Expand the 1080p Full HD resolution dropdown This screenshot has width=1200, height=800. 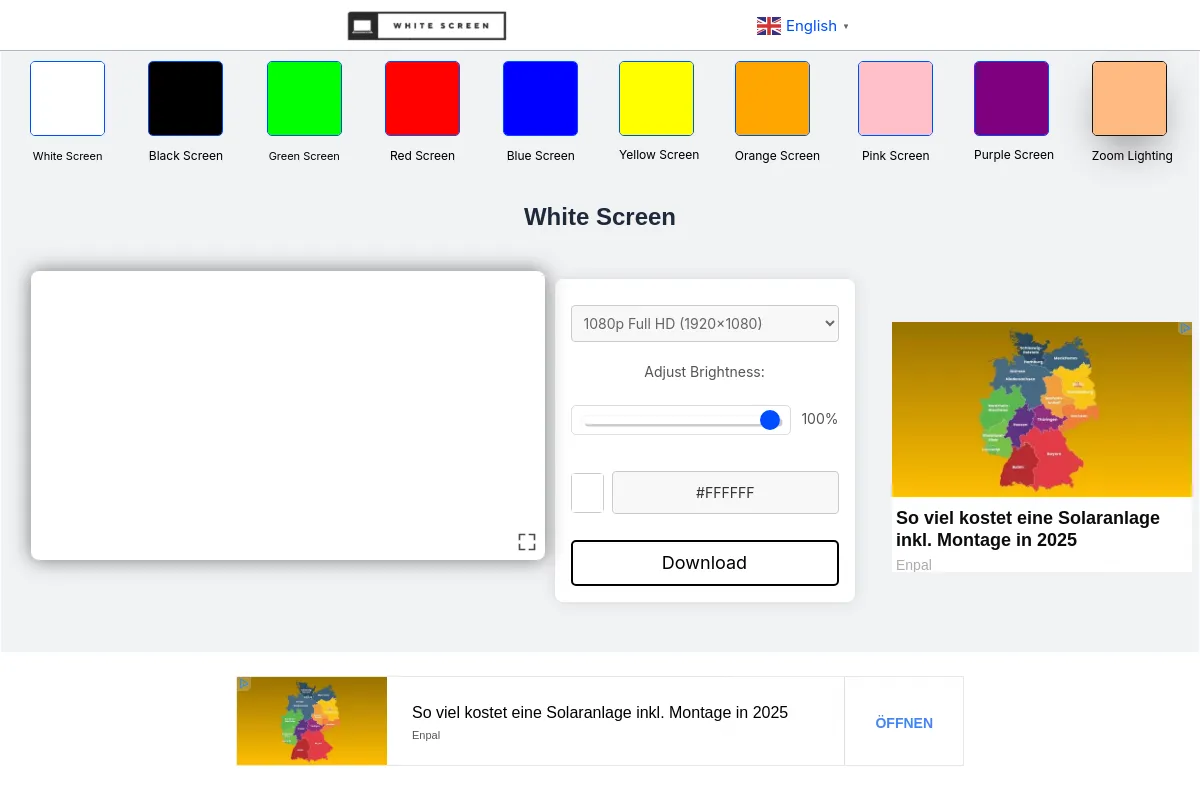pos(704,324)
